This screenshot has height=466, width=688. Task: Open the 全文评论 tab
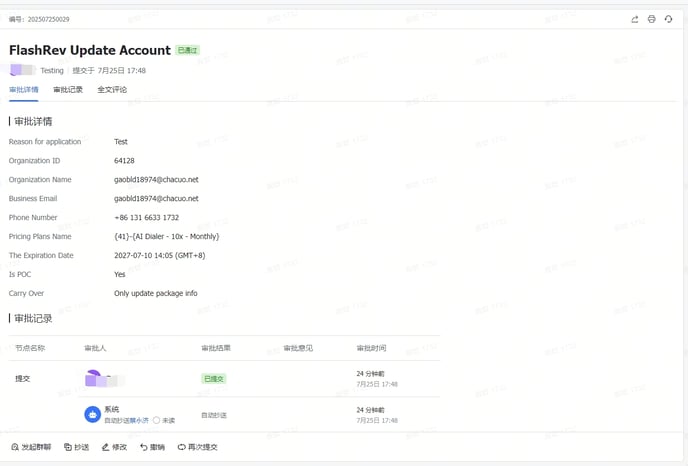click(x=112, y=90)
